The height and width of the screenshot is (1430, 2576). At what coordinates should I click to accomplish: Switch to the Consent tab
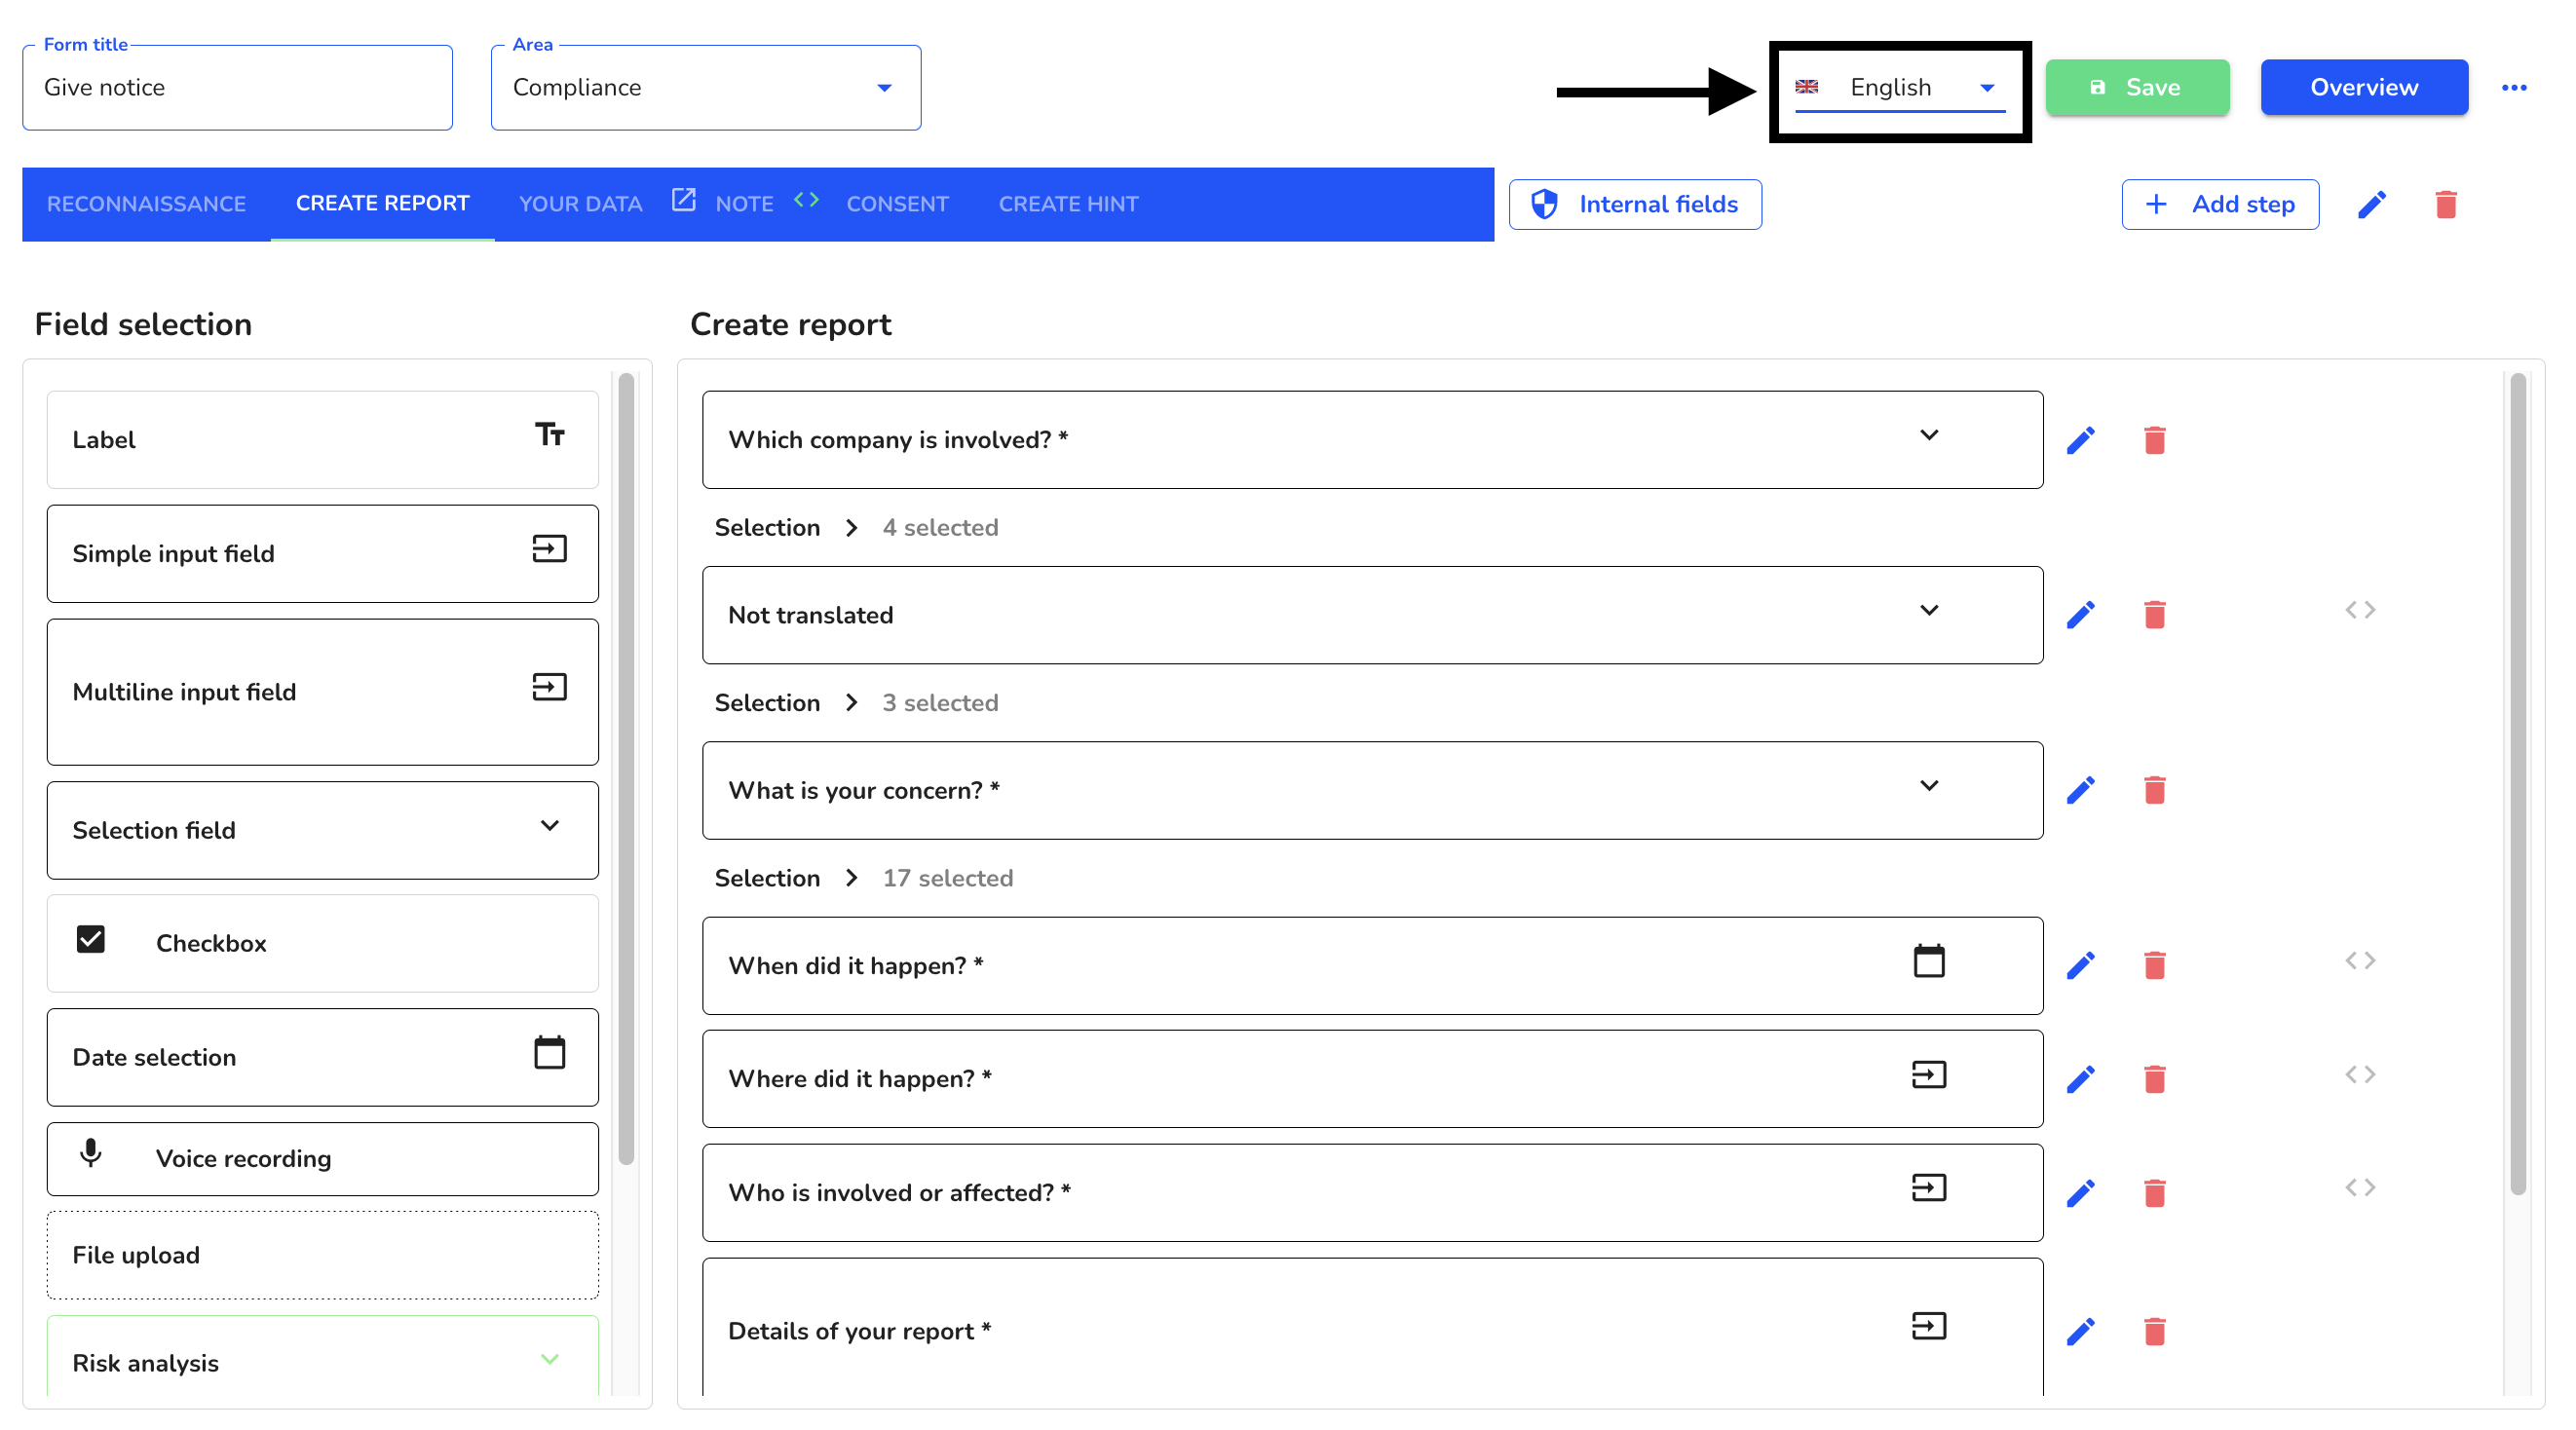897,204
